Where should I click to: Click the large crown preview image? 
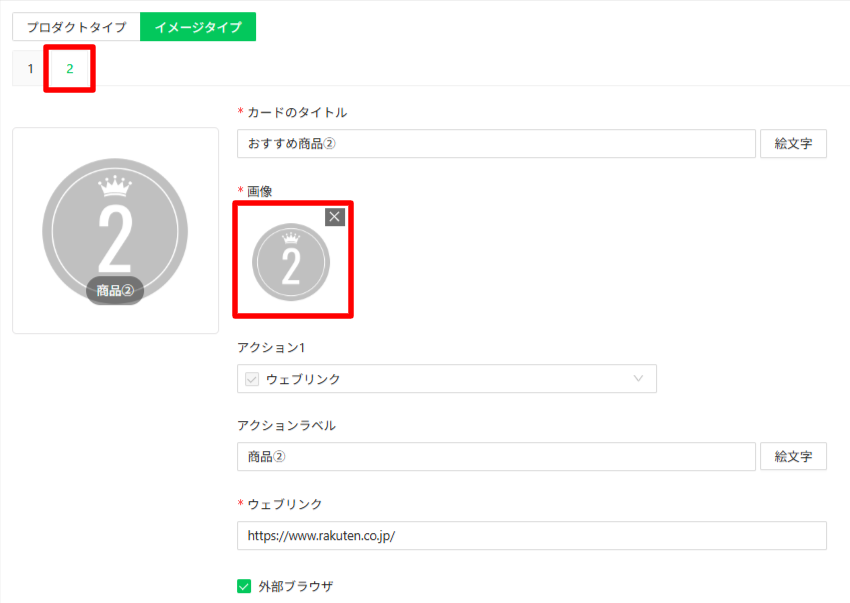[115, 225]
